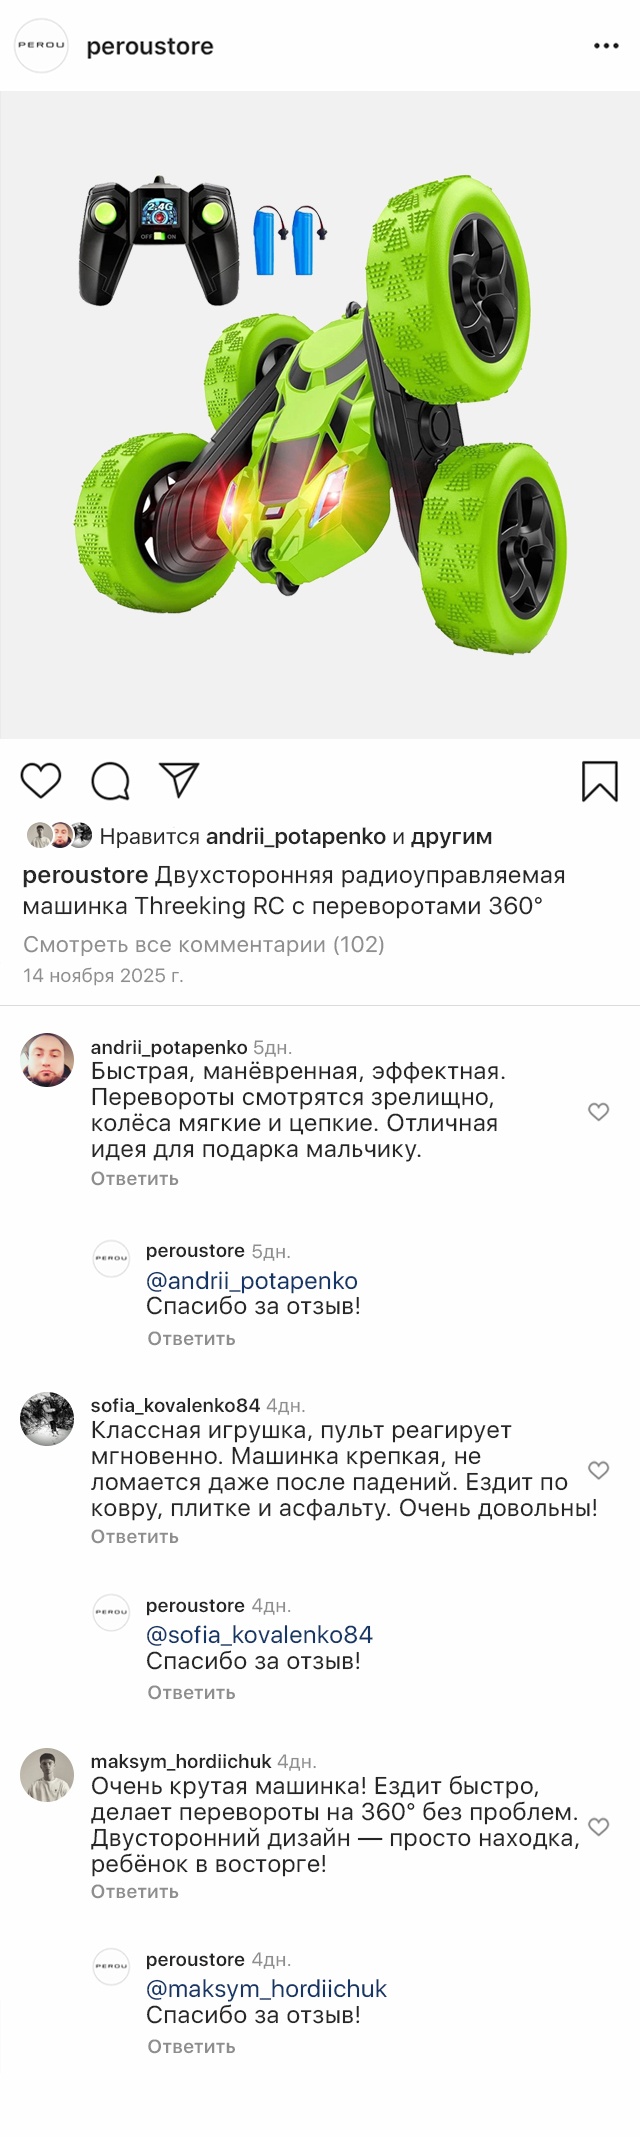Reply to sofia_kovalenko84's comment
The image size is (640, 2137).
[135, 1536]
